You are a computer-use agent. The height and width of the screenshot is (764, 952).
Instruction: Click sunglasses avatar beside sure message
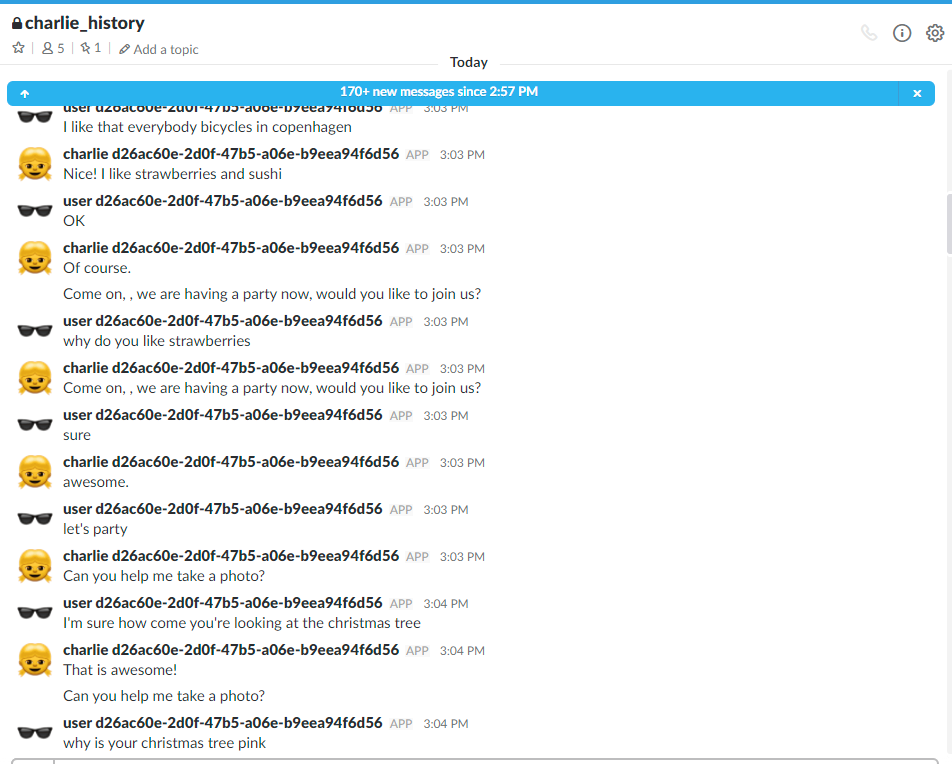tap(35, 425)
